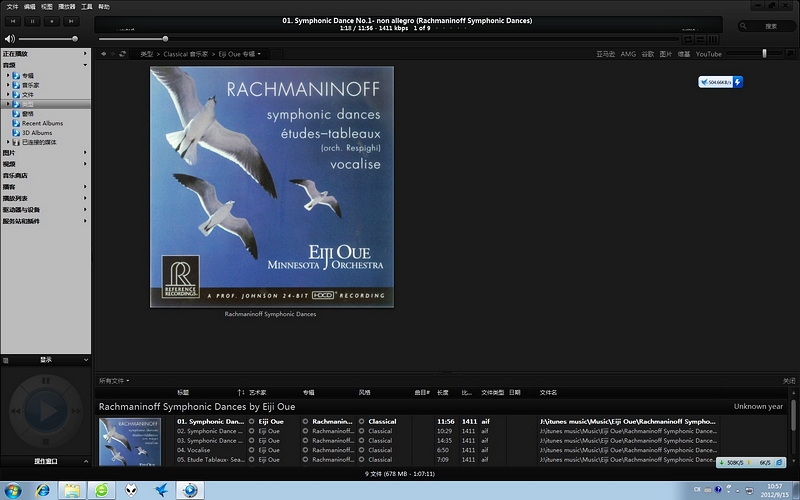800x500 pixels.
Task: Open the YouTube lookup link
Action: pyautogui.click(x=709, y=54)
